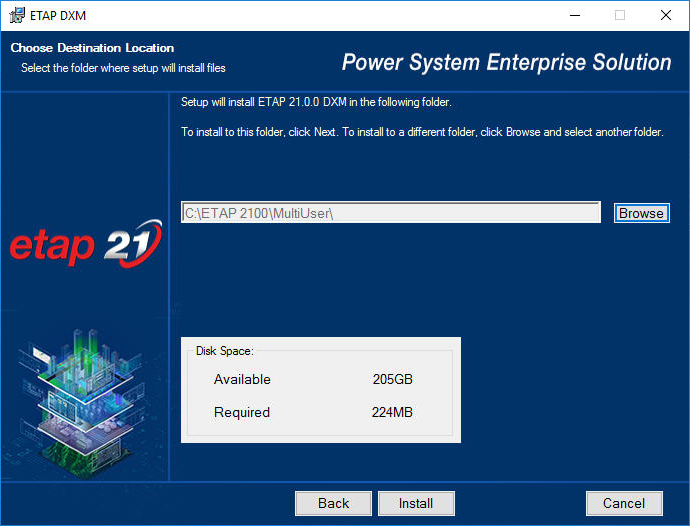The width and height of the screenshot is (690, 526).
Task: Select the 'Required' disk space label
Action: pos(242,412)
